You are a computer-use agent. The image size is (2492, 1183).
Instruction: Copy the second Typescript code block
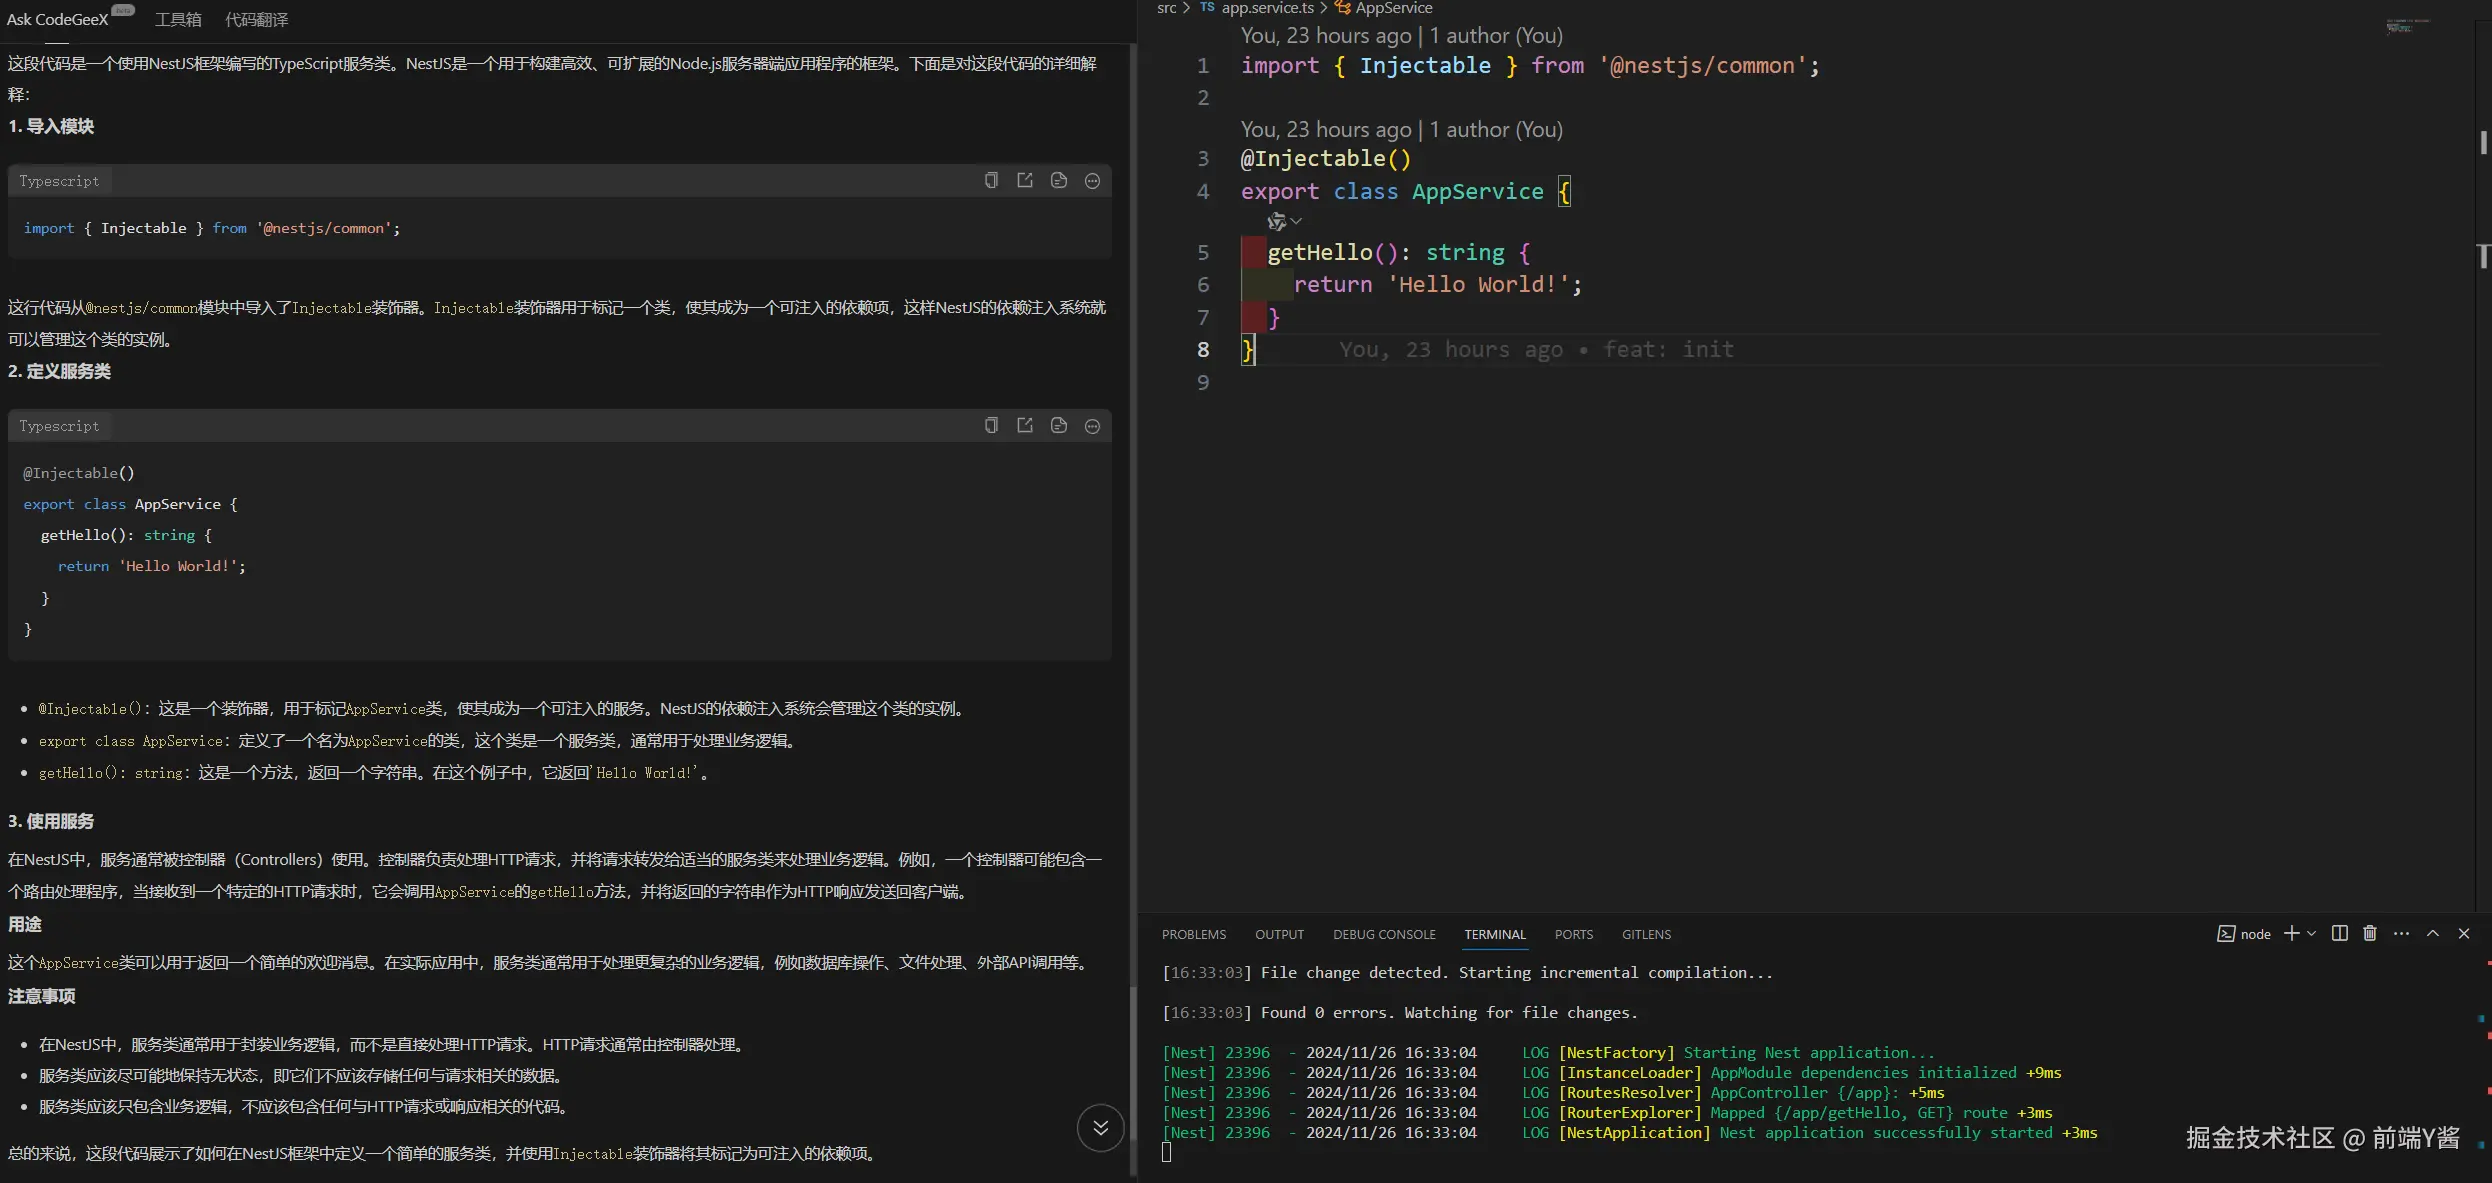991,426
